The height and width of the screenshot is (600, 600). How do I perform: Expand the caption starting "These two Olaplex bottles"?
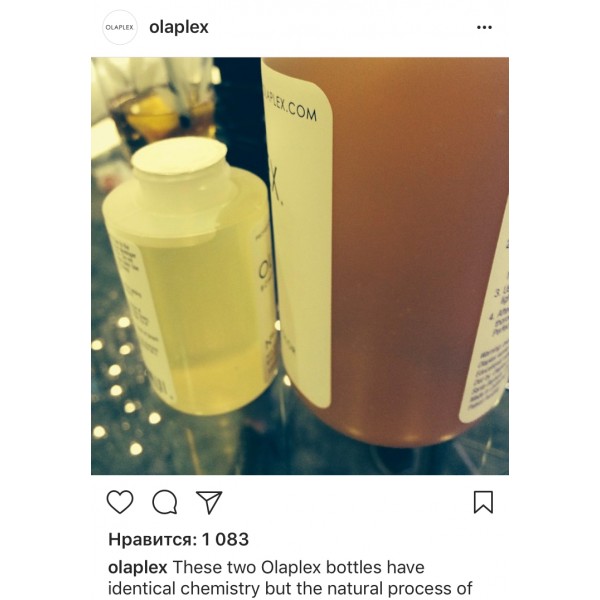pyautogui.click(x=299, y=567)
